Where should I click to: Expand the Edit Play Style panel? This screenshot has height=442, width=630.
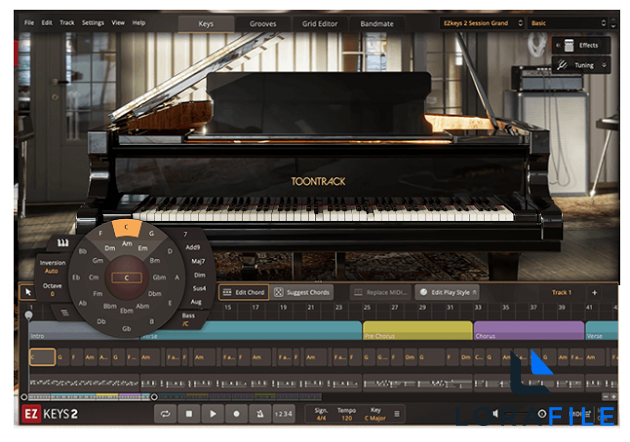[x=448, y=293]
